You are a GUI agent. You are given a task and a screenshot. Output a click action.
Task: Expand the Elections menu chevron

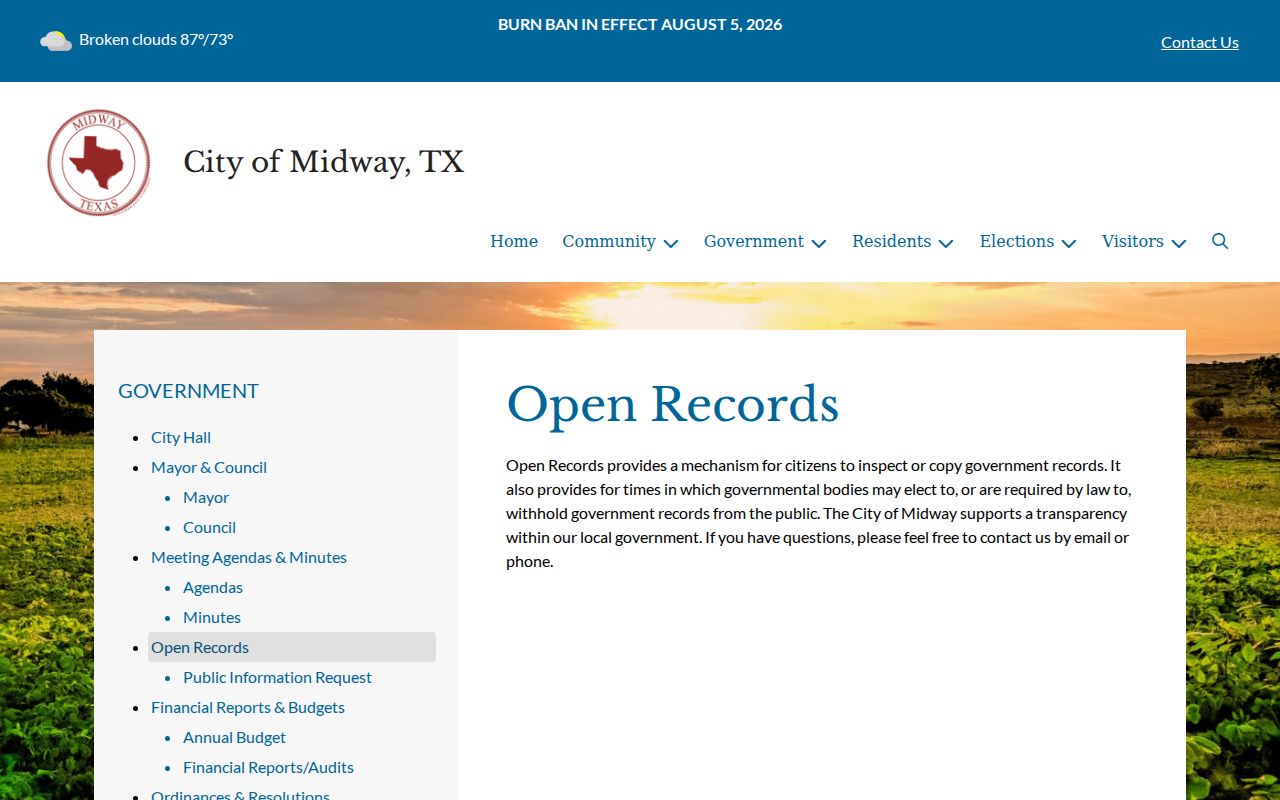point(1069,243)
